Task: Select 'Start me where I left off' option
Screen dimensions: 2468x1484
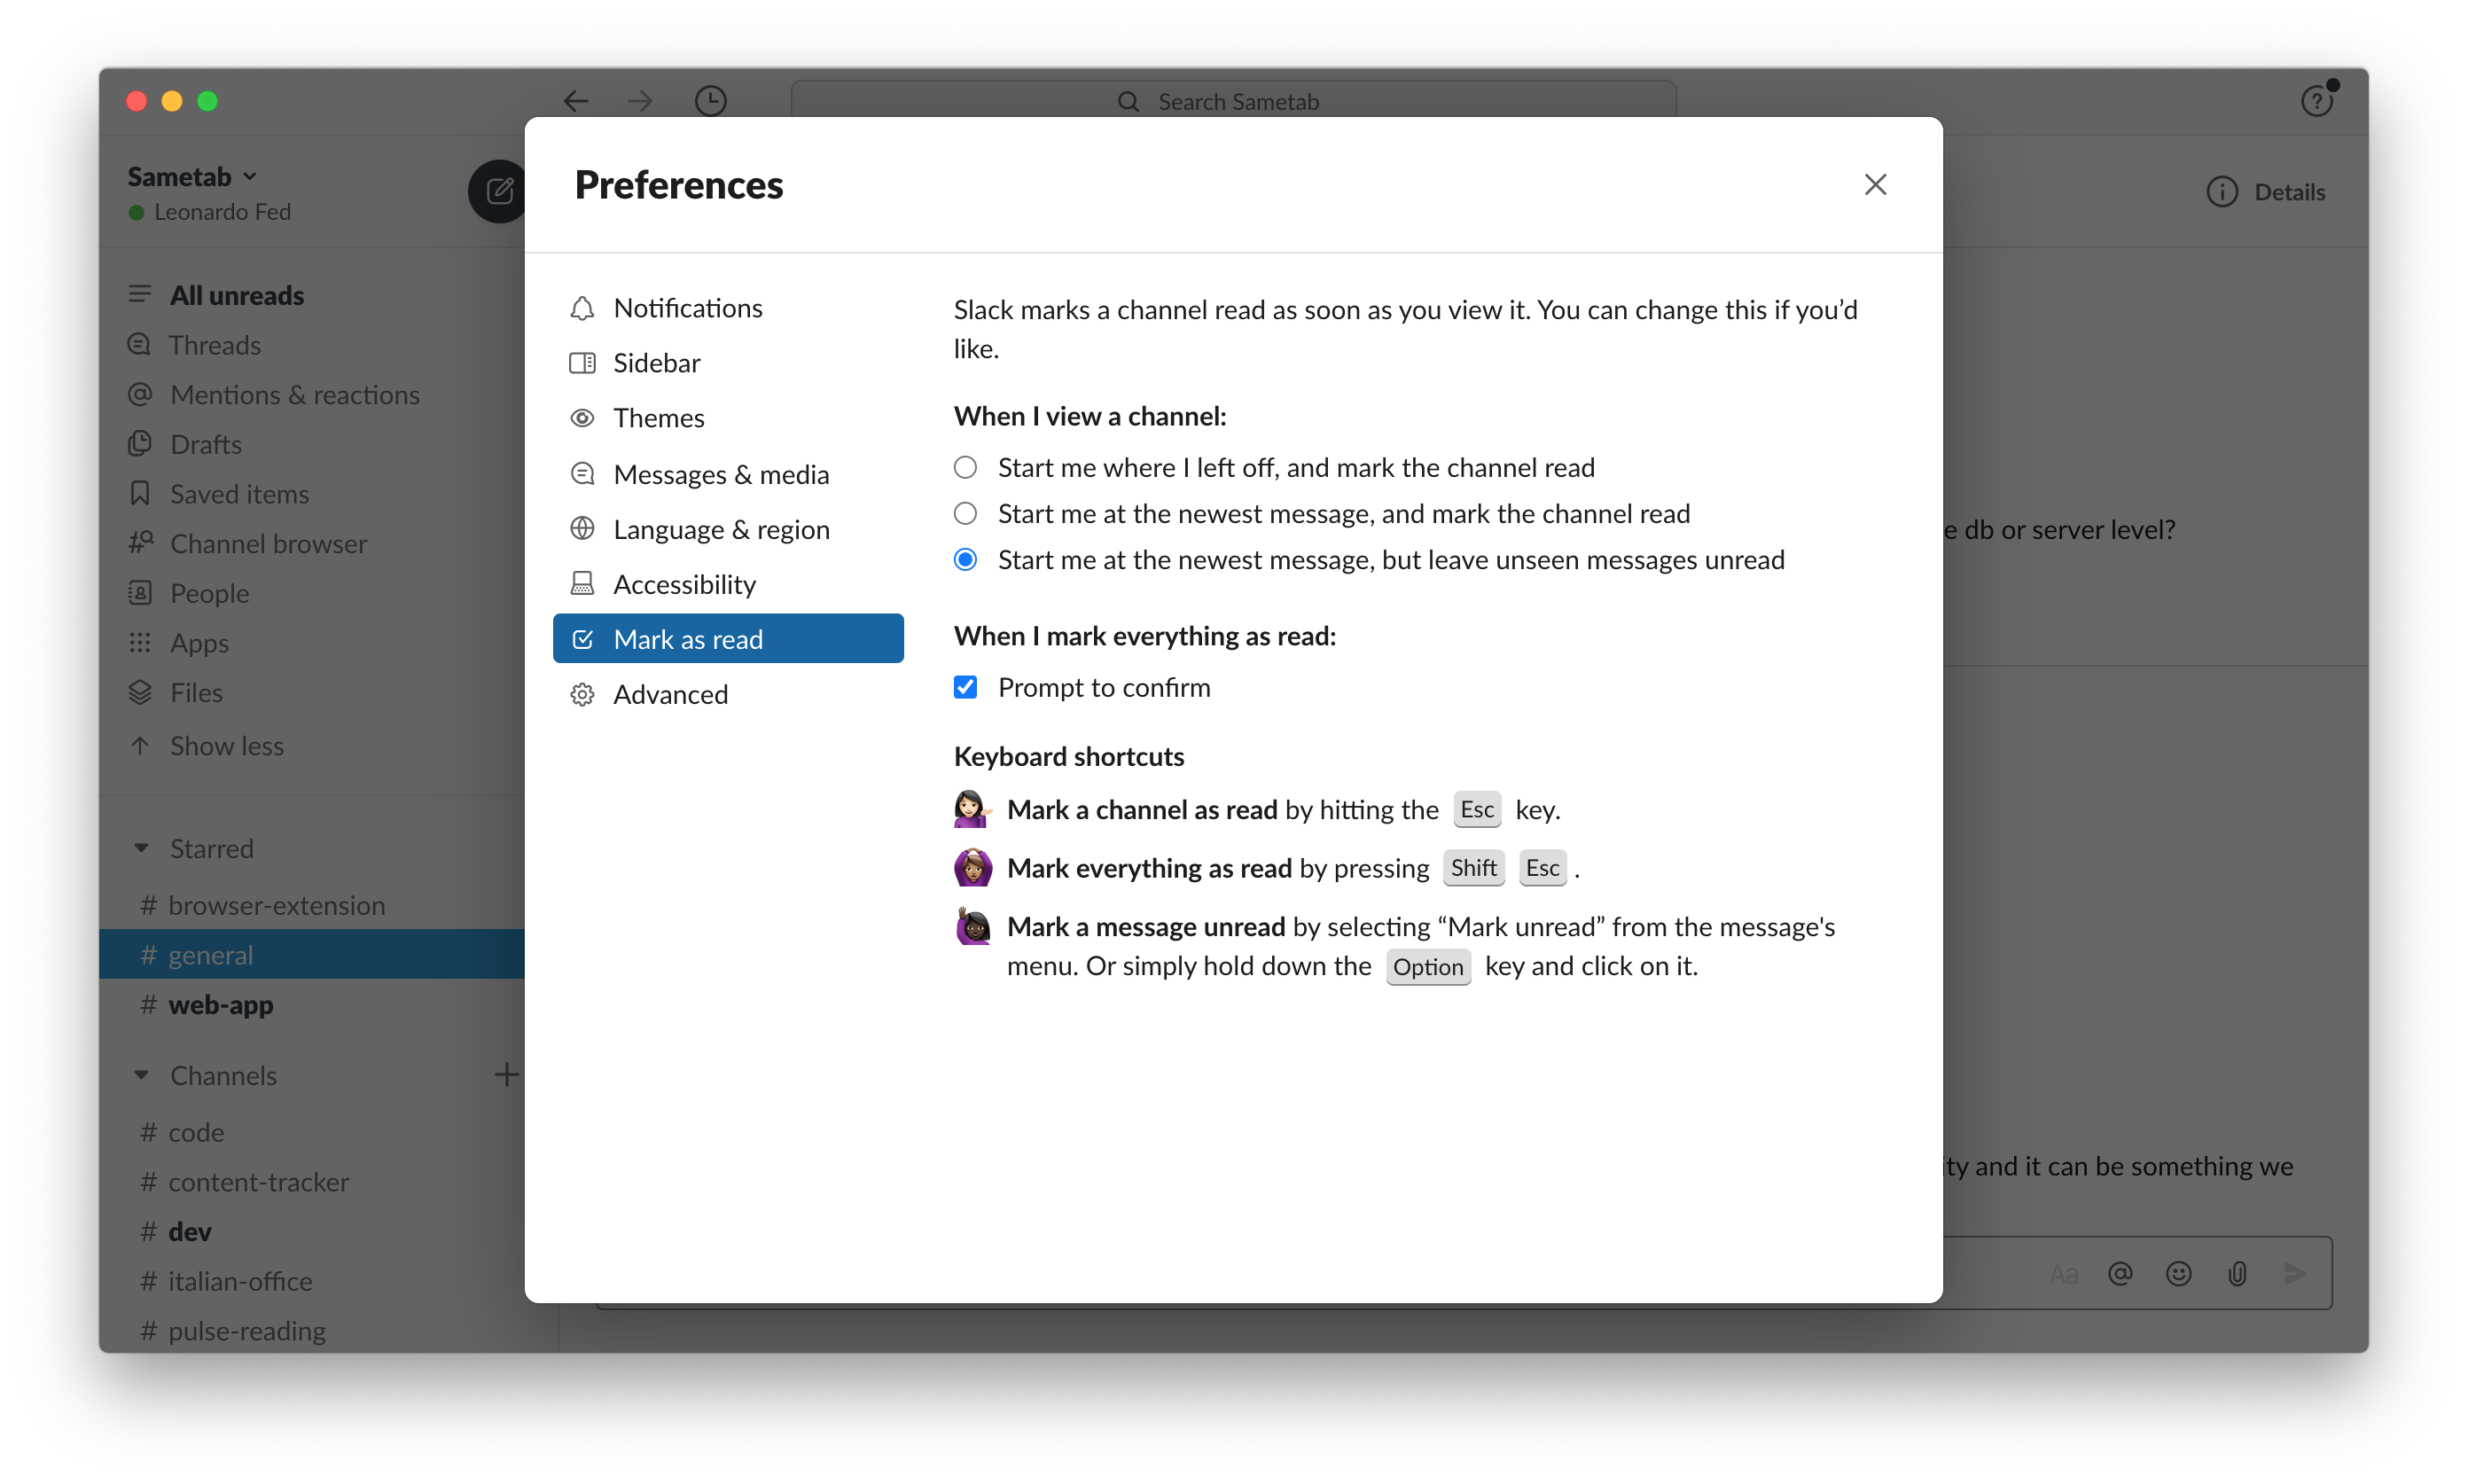Action: [965, 468]
